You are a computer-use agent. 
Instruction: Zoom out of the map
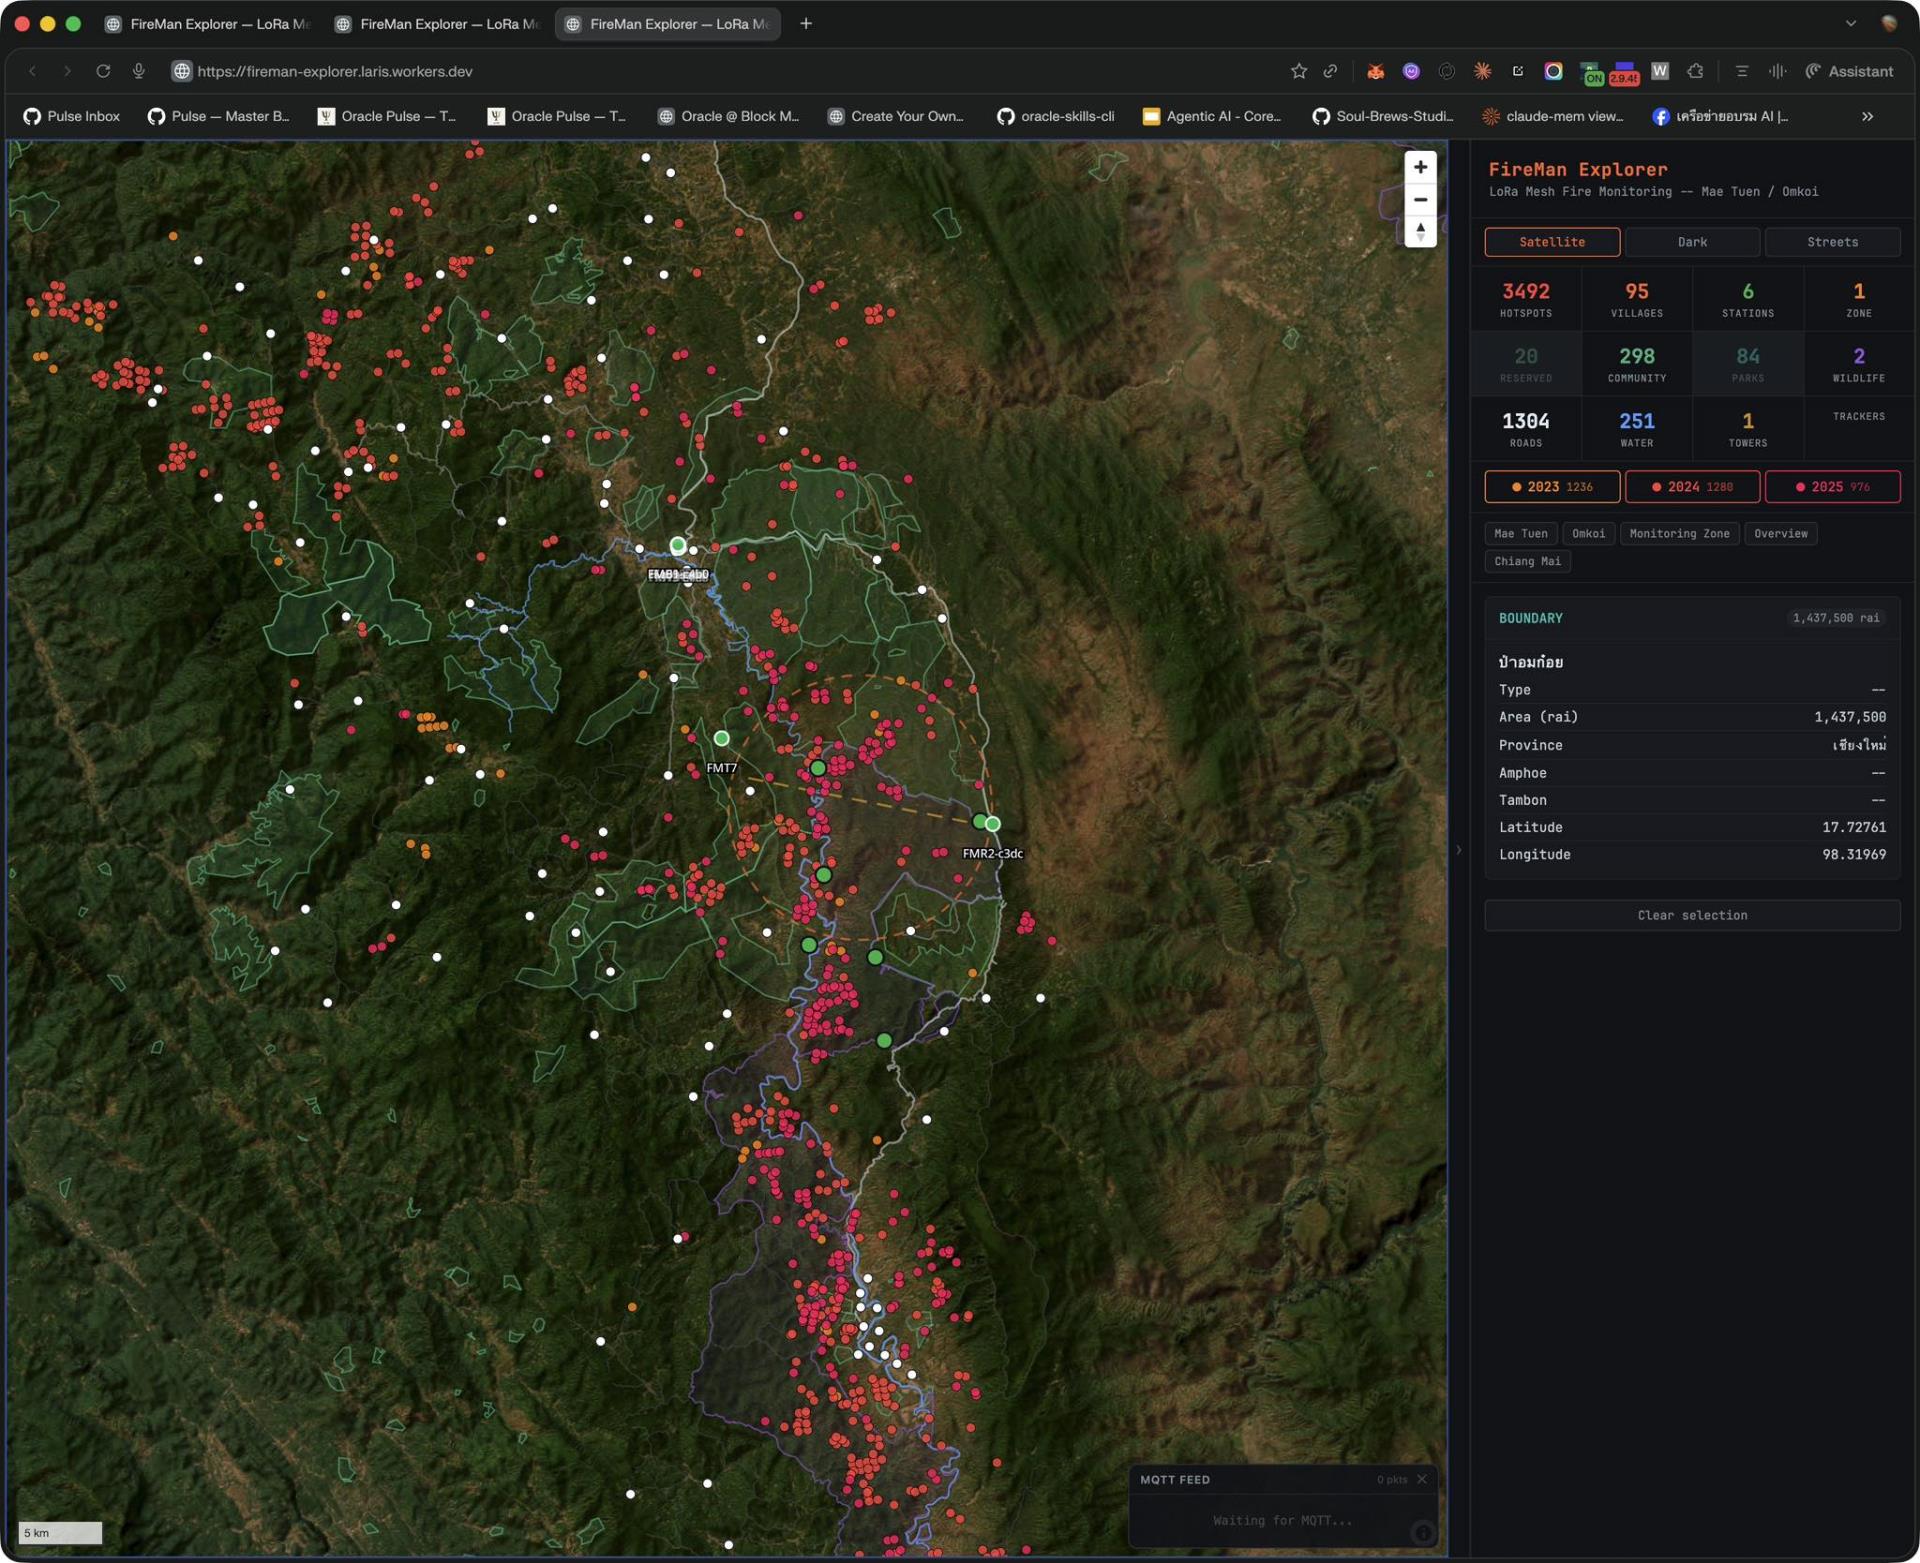(1420, 200)
